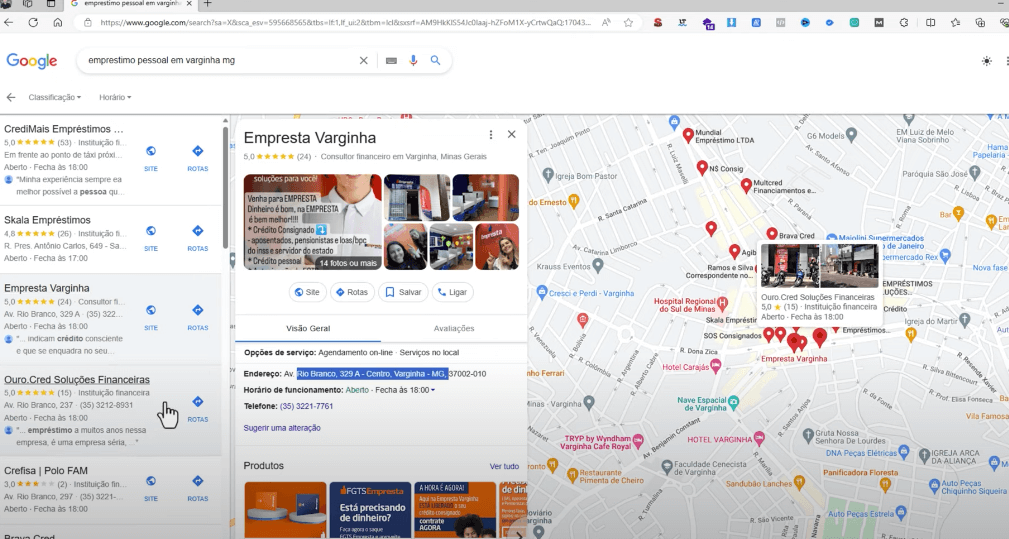Open the on-screen keyboard icon in search box

[391, 60]
